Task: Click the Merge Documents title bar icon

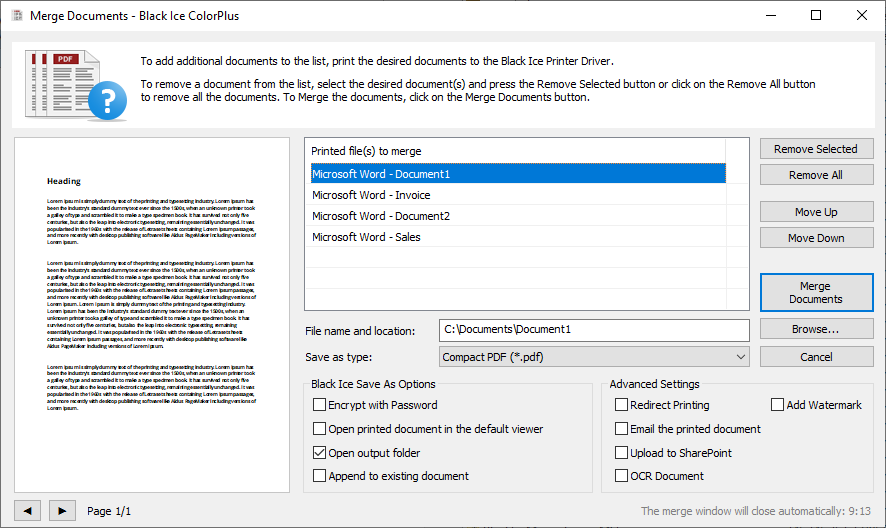Action: tap(15, 16)
